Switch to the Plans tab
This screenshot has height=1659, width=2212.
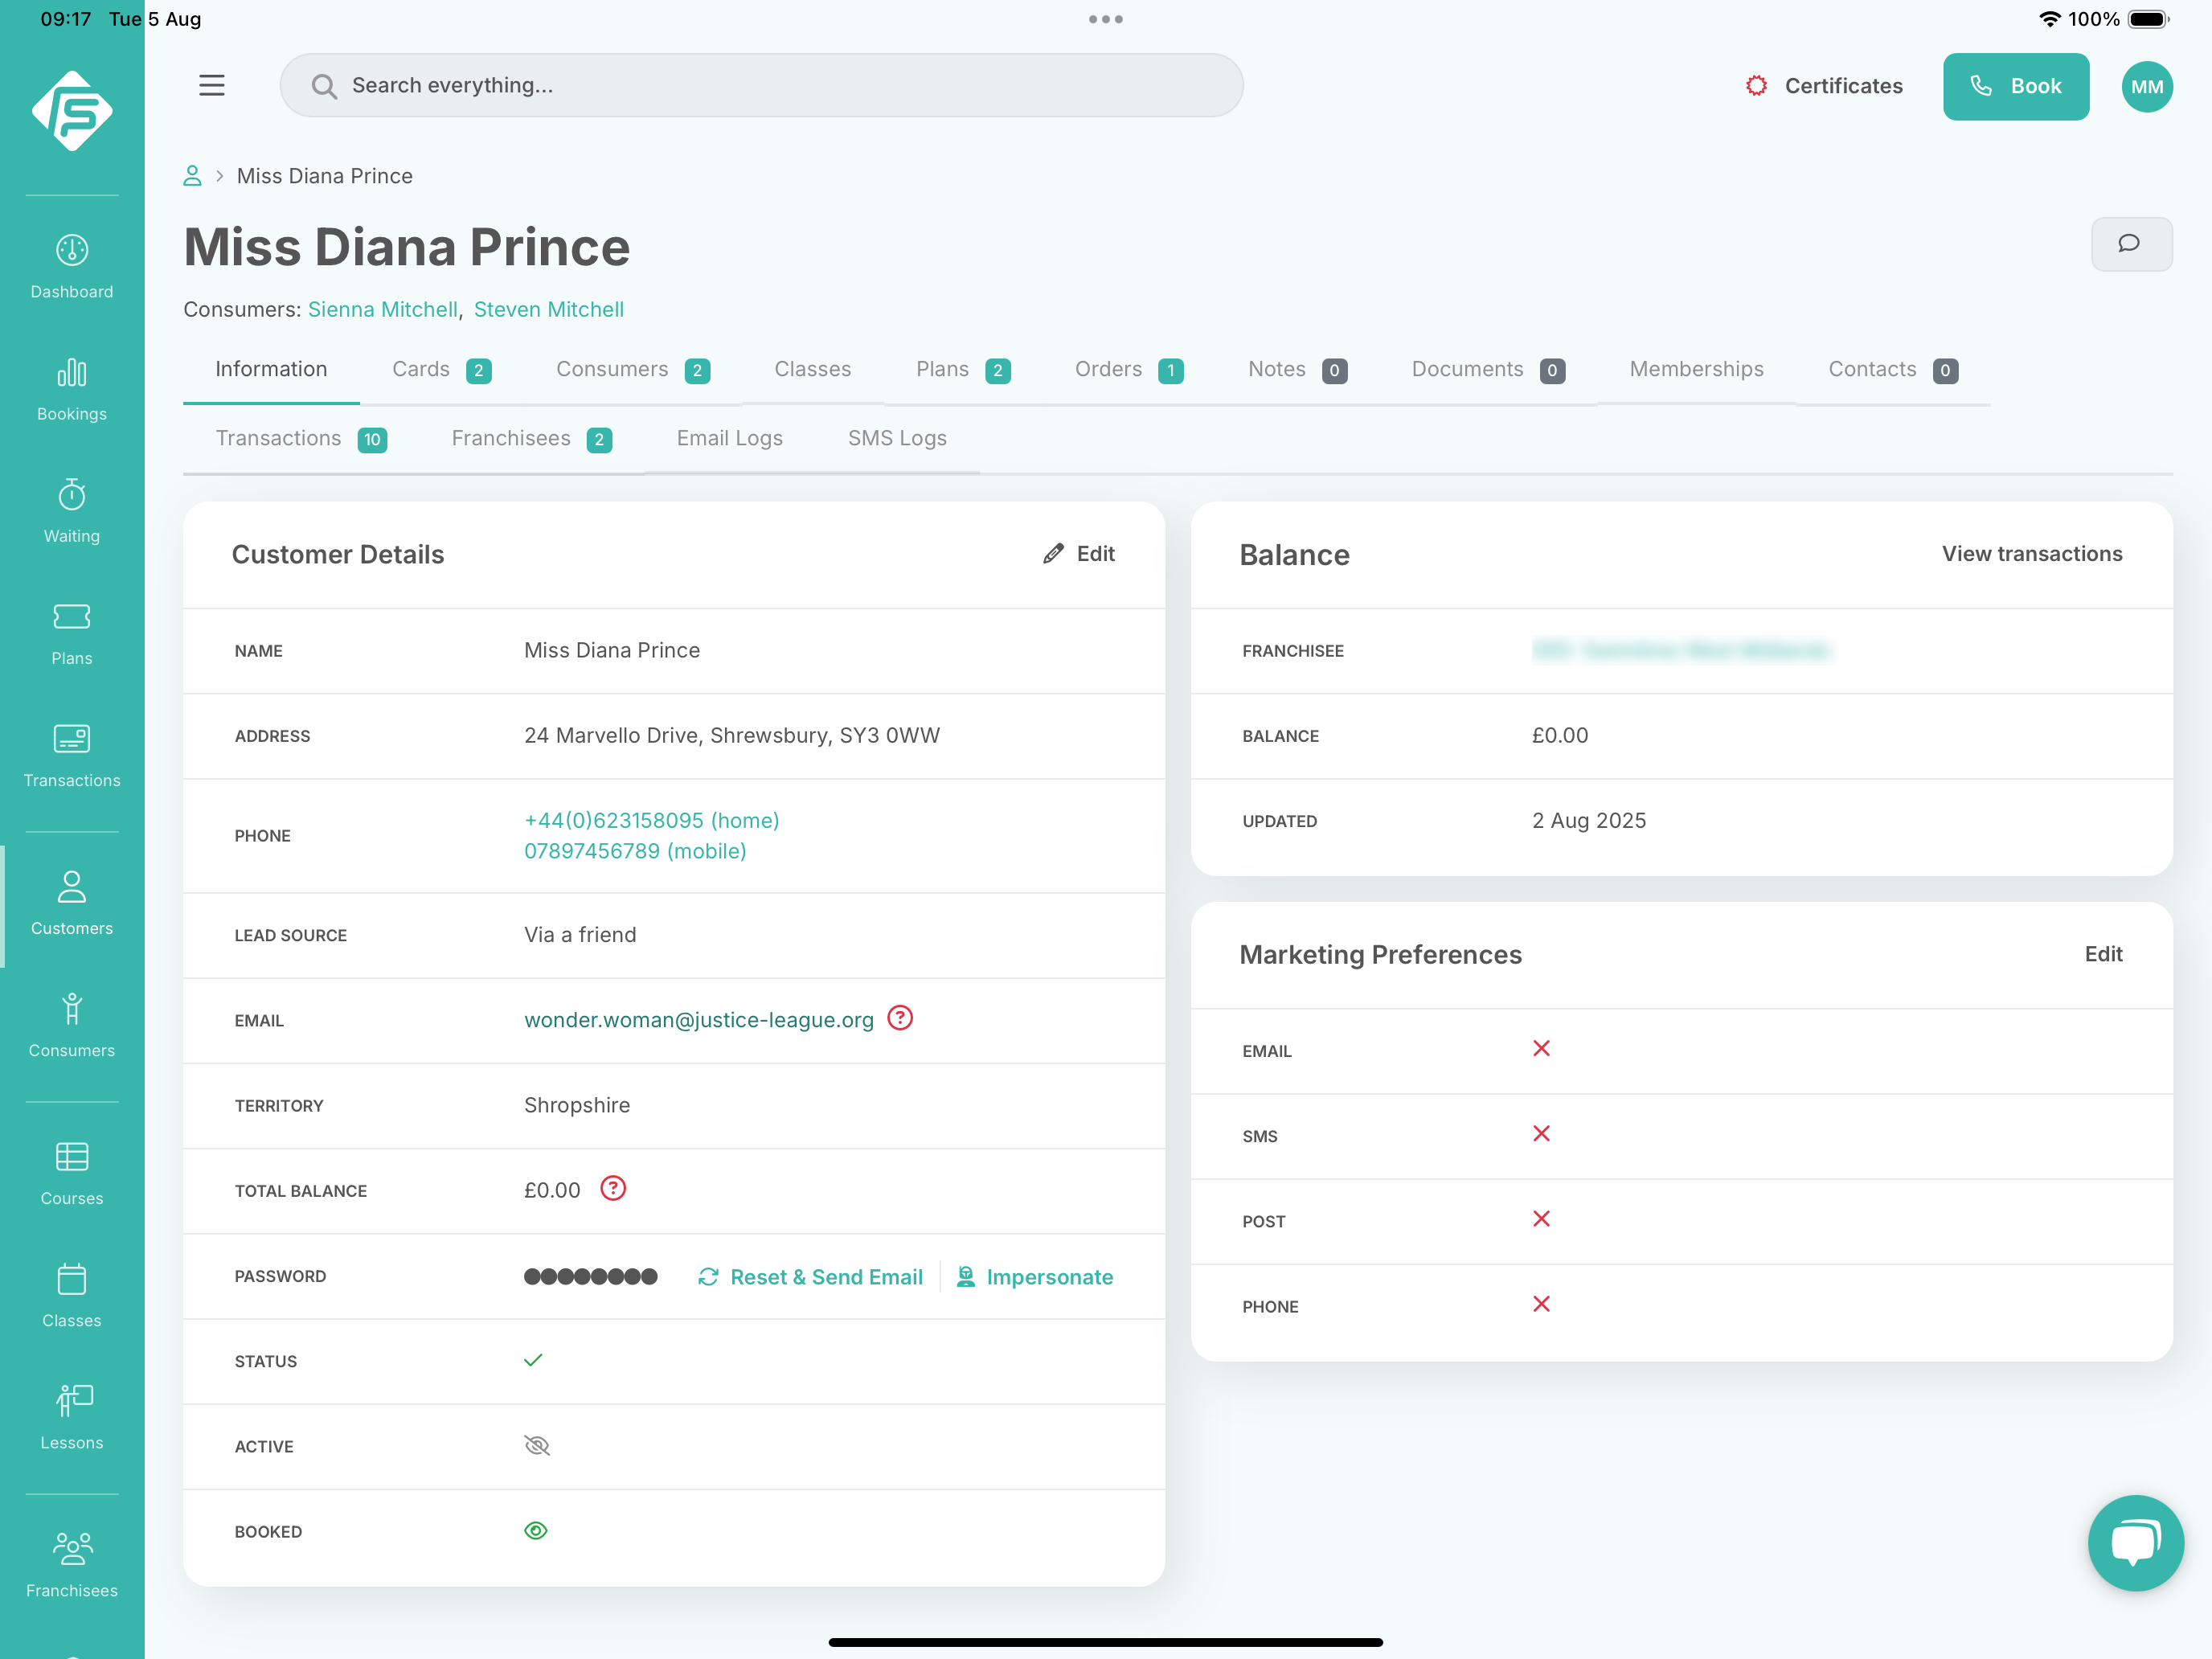coord(963,370)
